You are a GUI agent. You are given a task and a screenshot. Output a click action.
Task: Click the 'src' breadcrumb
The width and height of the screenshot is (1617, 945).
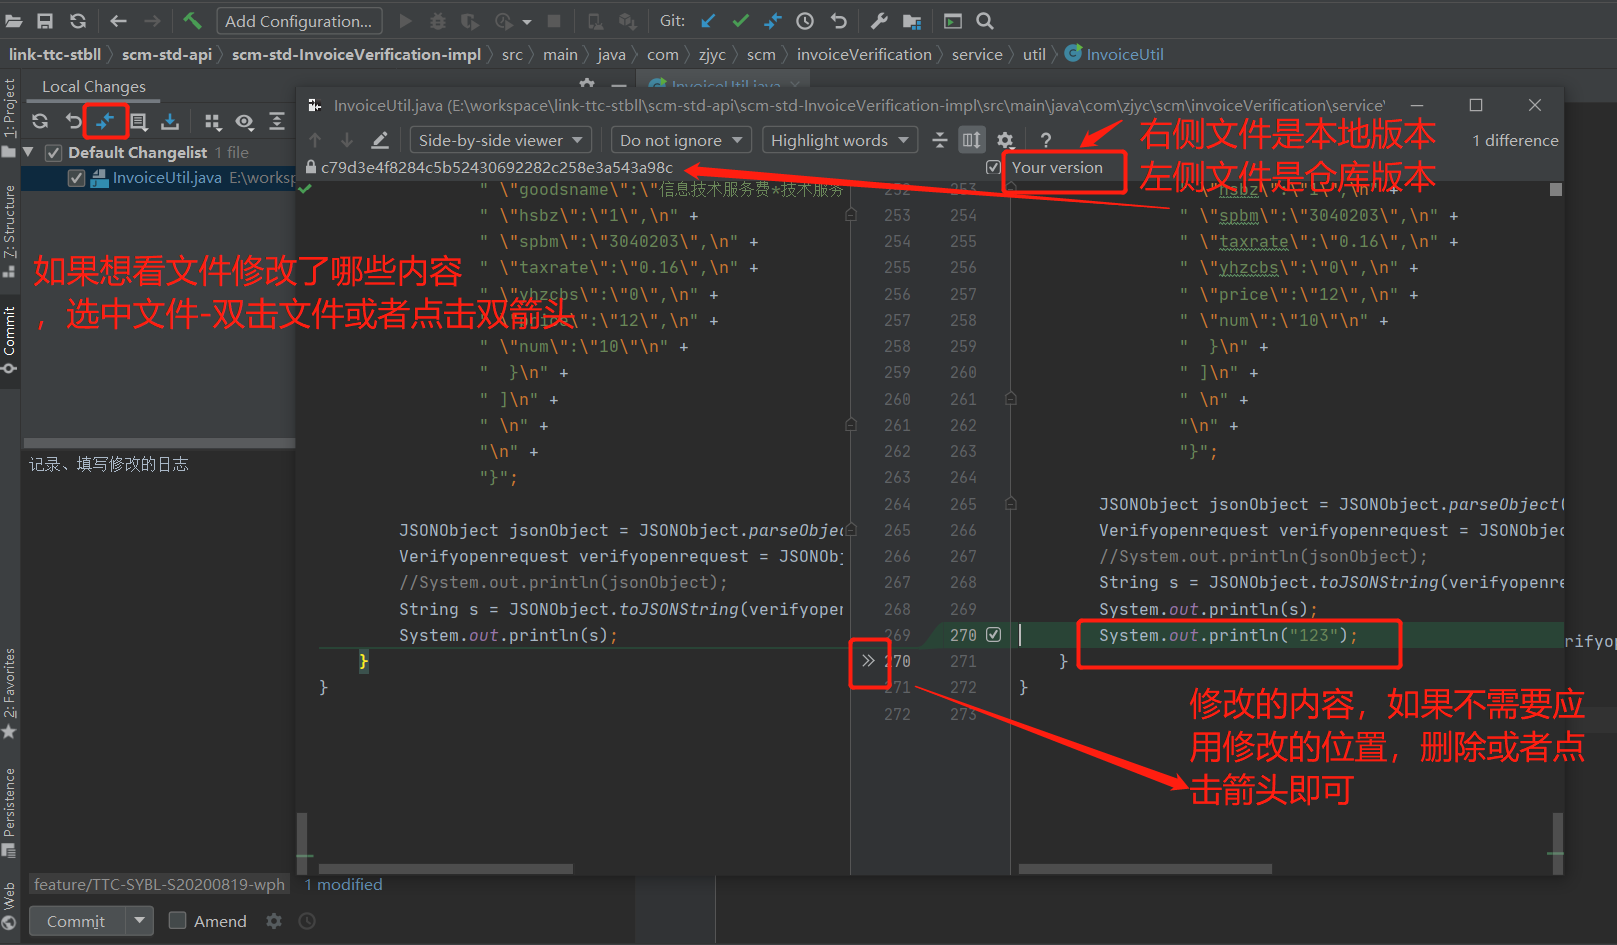click(512, 54)
